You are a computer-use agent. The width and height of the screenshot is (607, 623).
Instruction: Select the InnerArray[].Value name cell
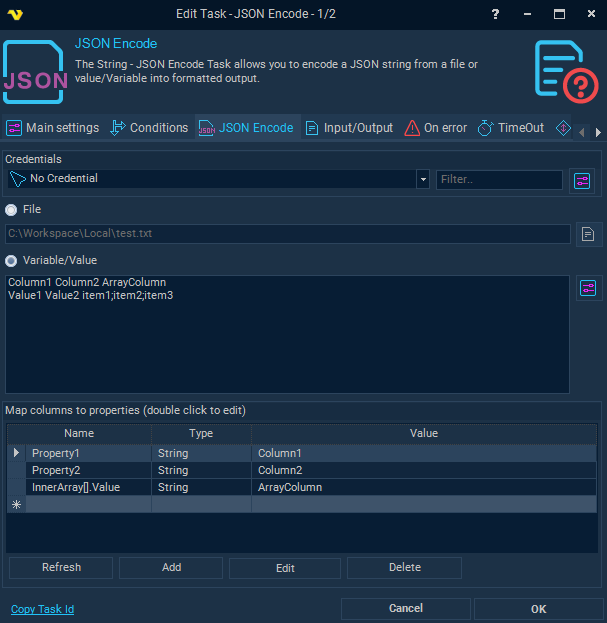coord(89,488)
